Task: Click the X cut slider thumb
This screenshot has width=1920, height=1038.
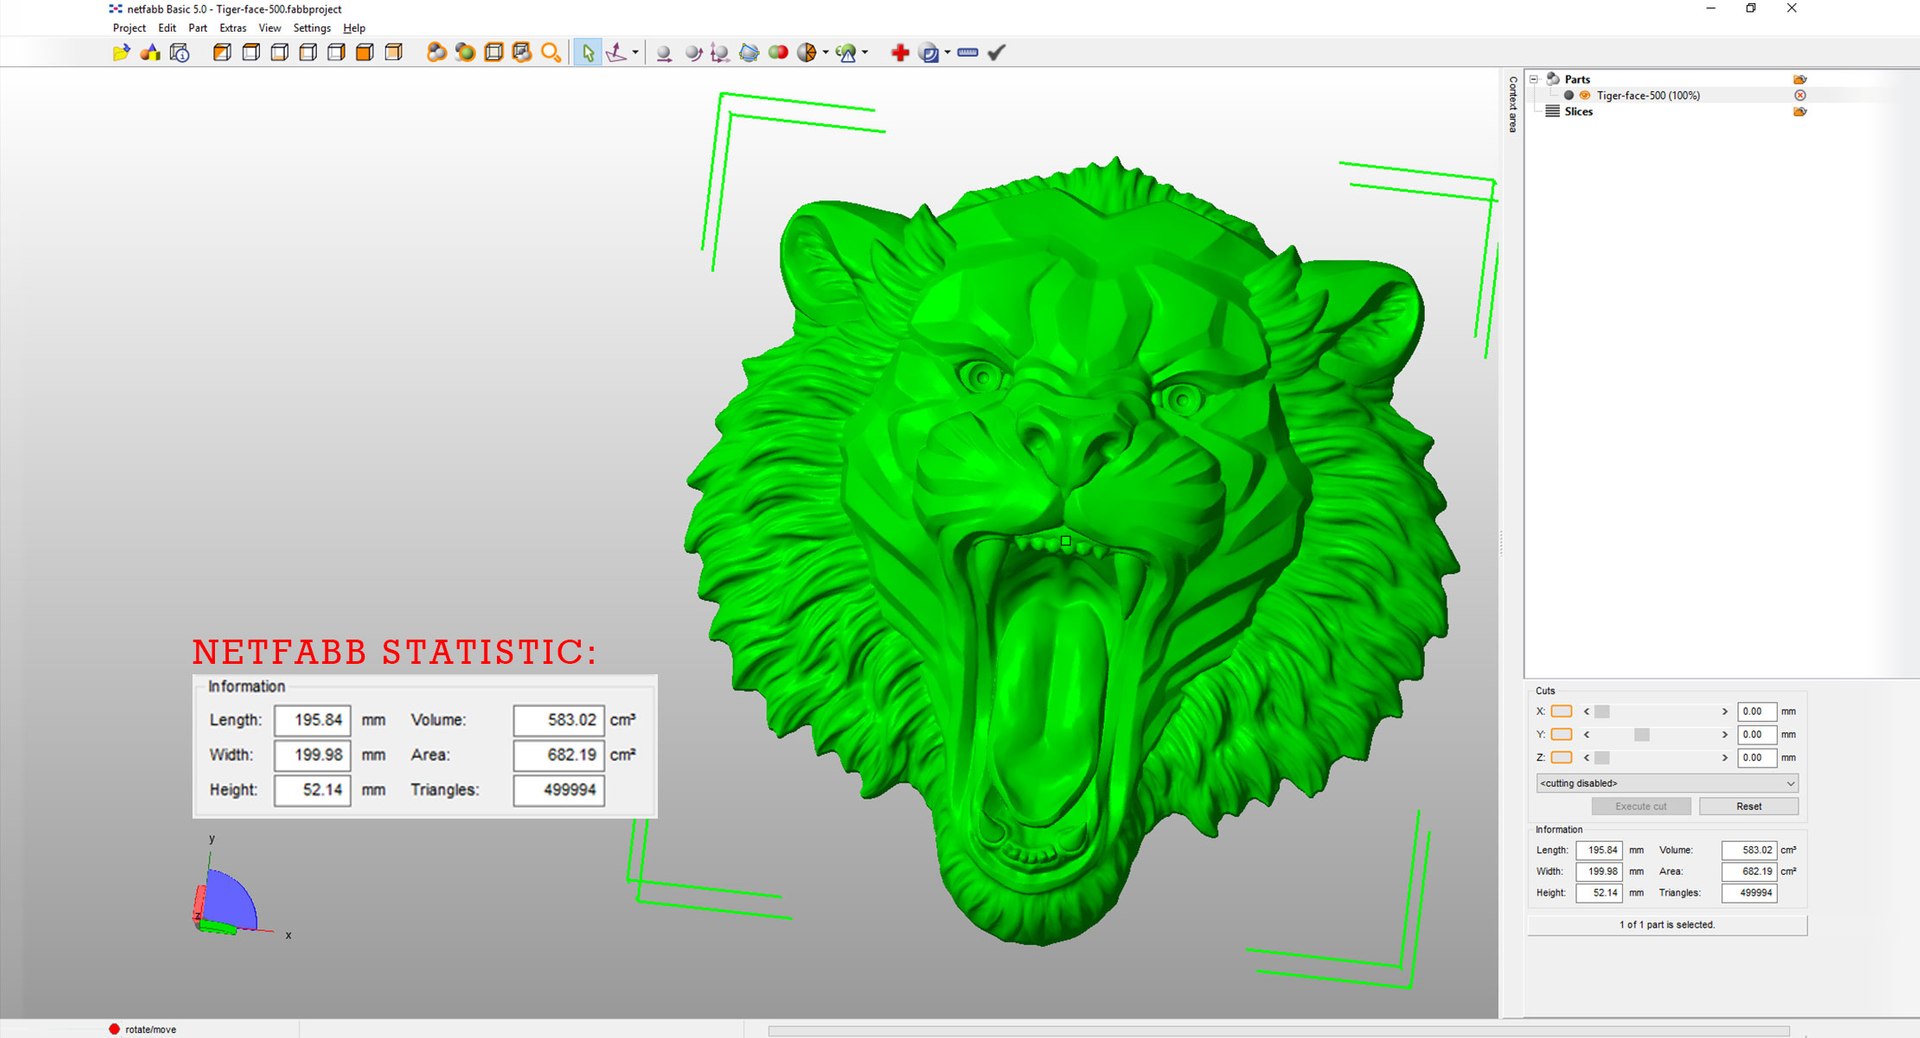Action: tap(1602, 711)
